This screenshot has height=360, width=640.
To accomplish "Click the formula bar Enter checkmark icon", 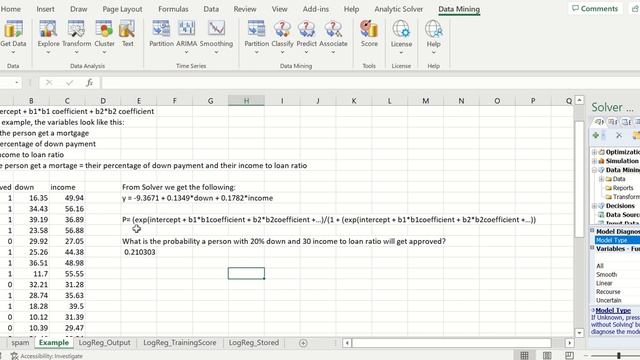I will click(x=69, y=83).
